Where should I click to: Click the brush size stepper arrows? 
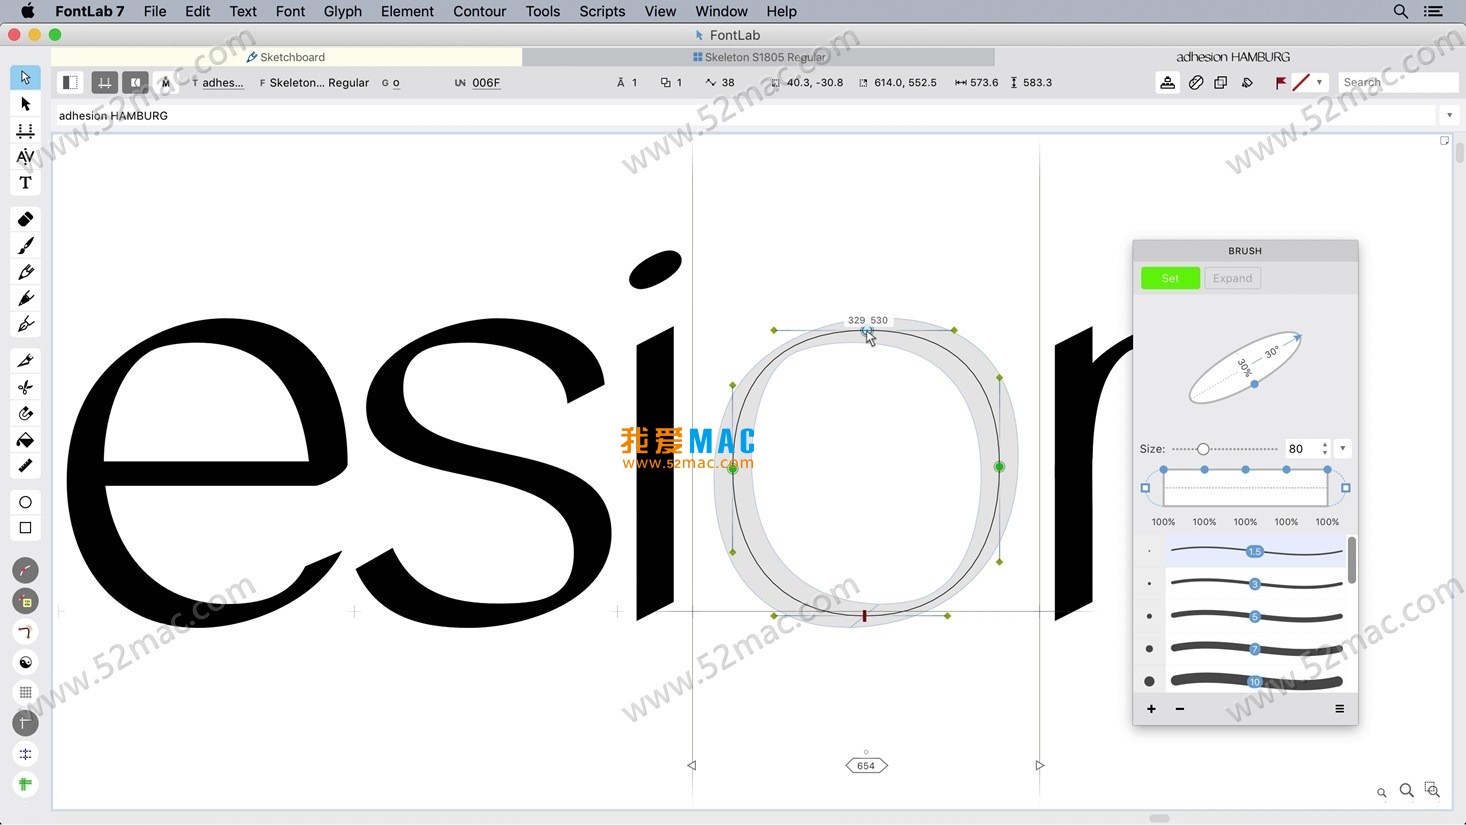click(1325, 449)
